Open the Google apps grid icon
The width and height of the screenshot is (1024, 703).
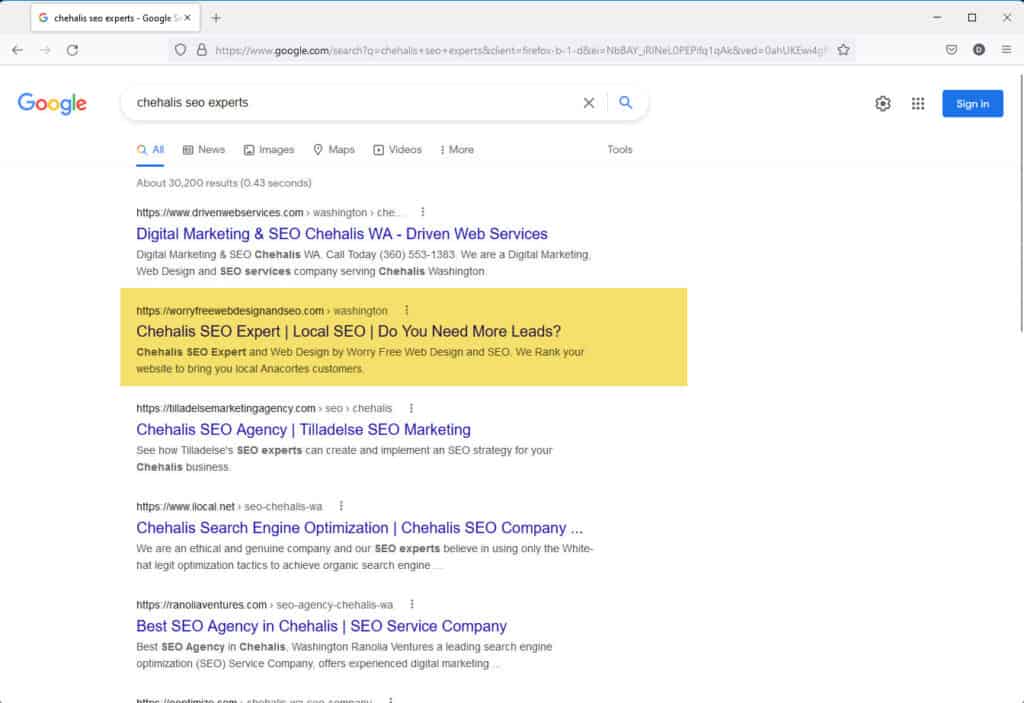pyautogui.click(x=918, y=103)
